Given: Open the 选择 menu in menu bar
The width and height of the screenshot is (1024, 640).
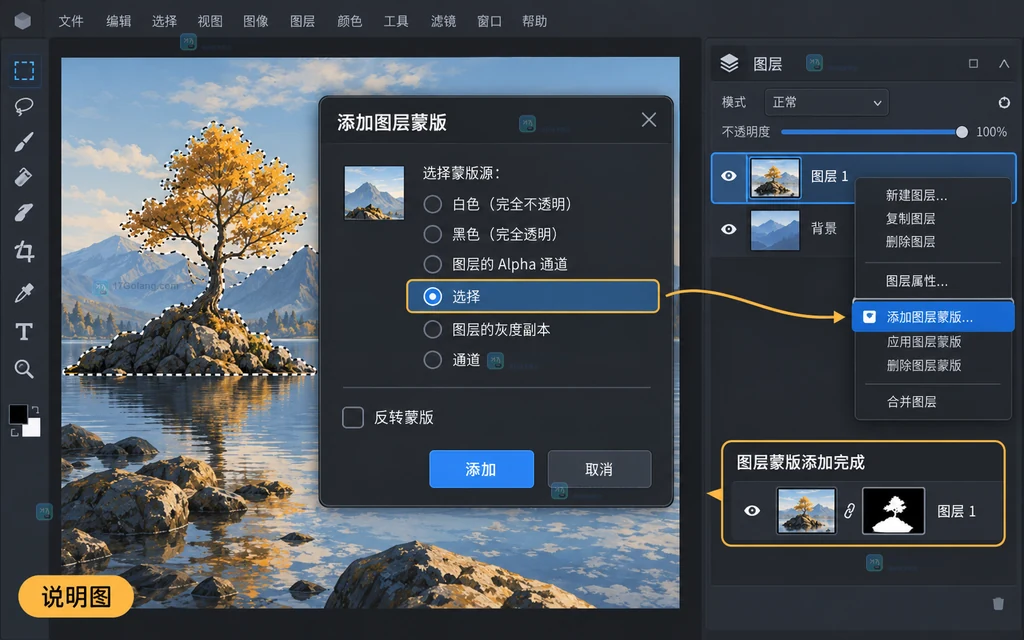Looking at the screenshot, I should (x=164, y=21).
